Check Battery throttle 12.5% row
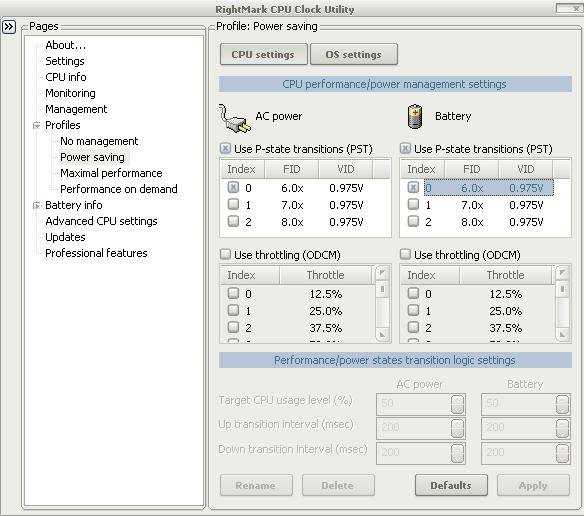The height and width of the screenshot is (516, 586). [413, 293]
